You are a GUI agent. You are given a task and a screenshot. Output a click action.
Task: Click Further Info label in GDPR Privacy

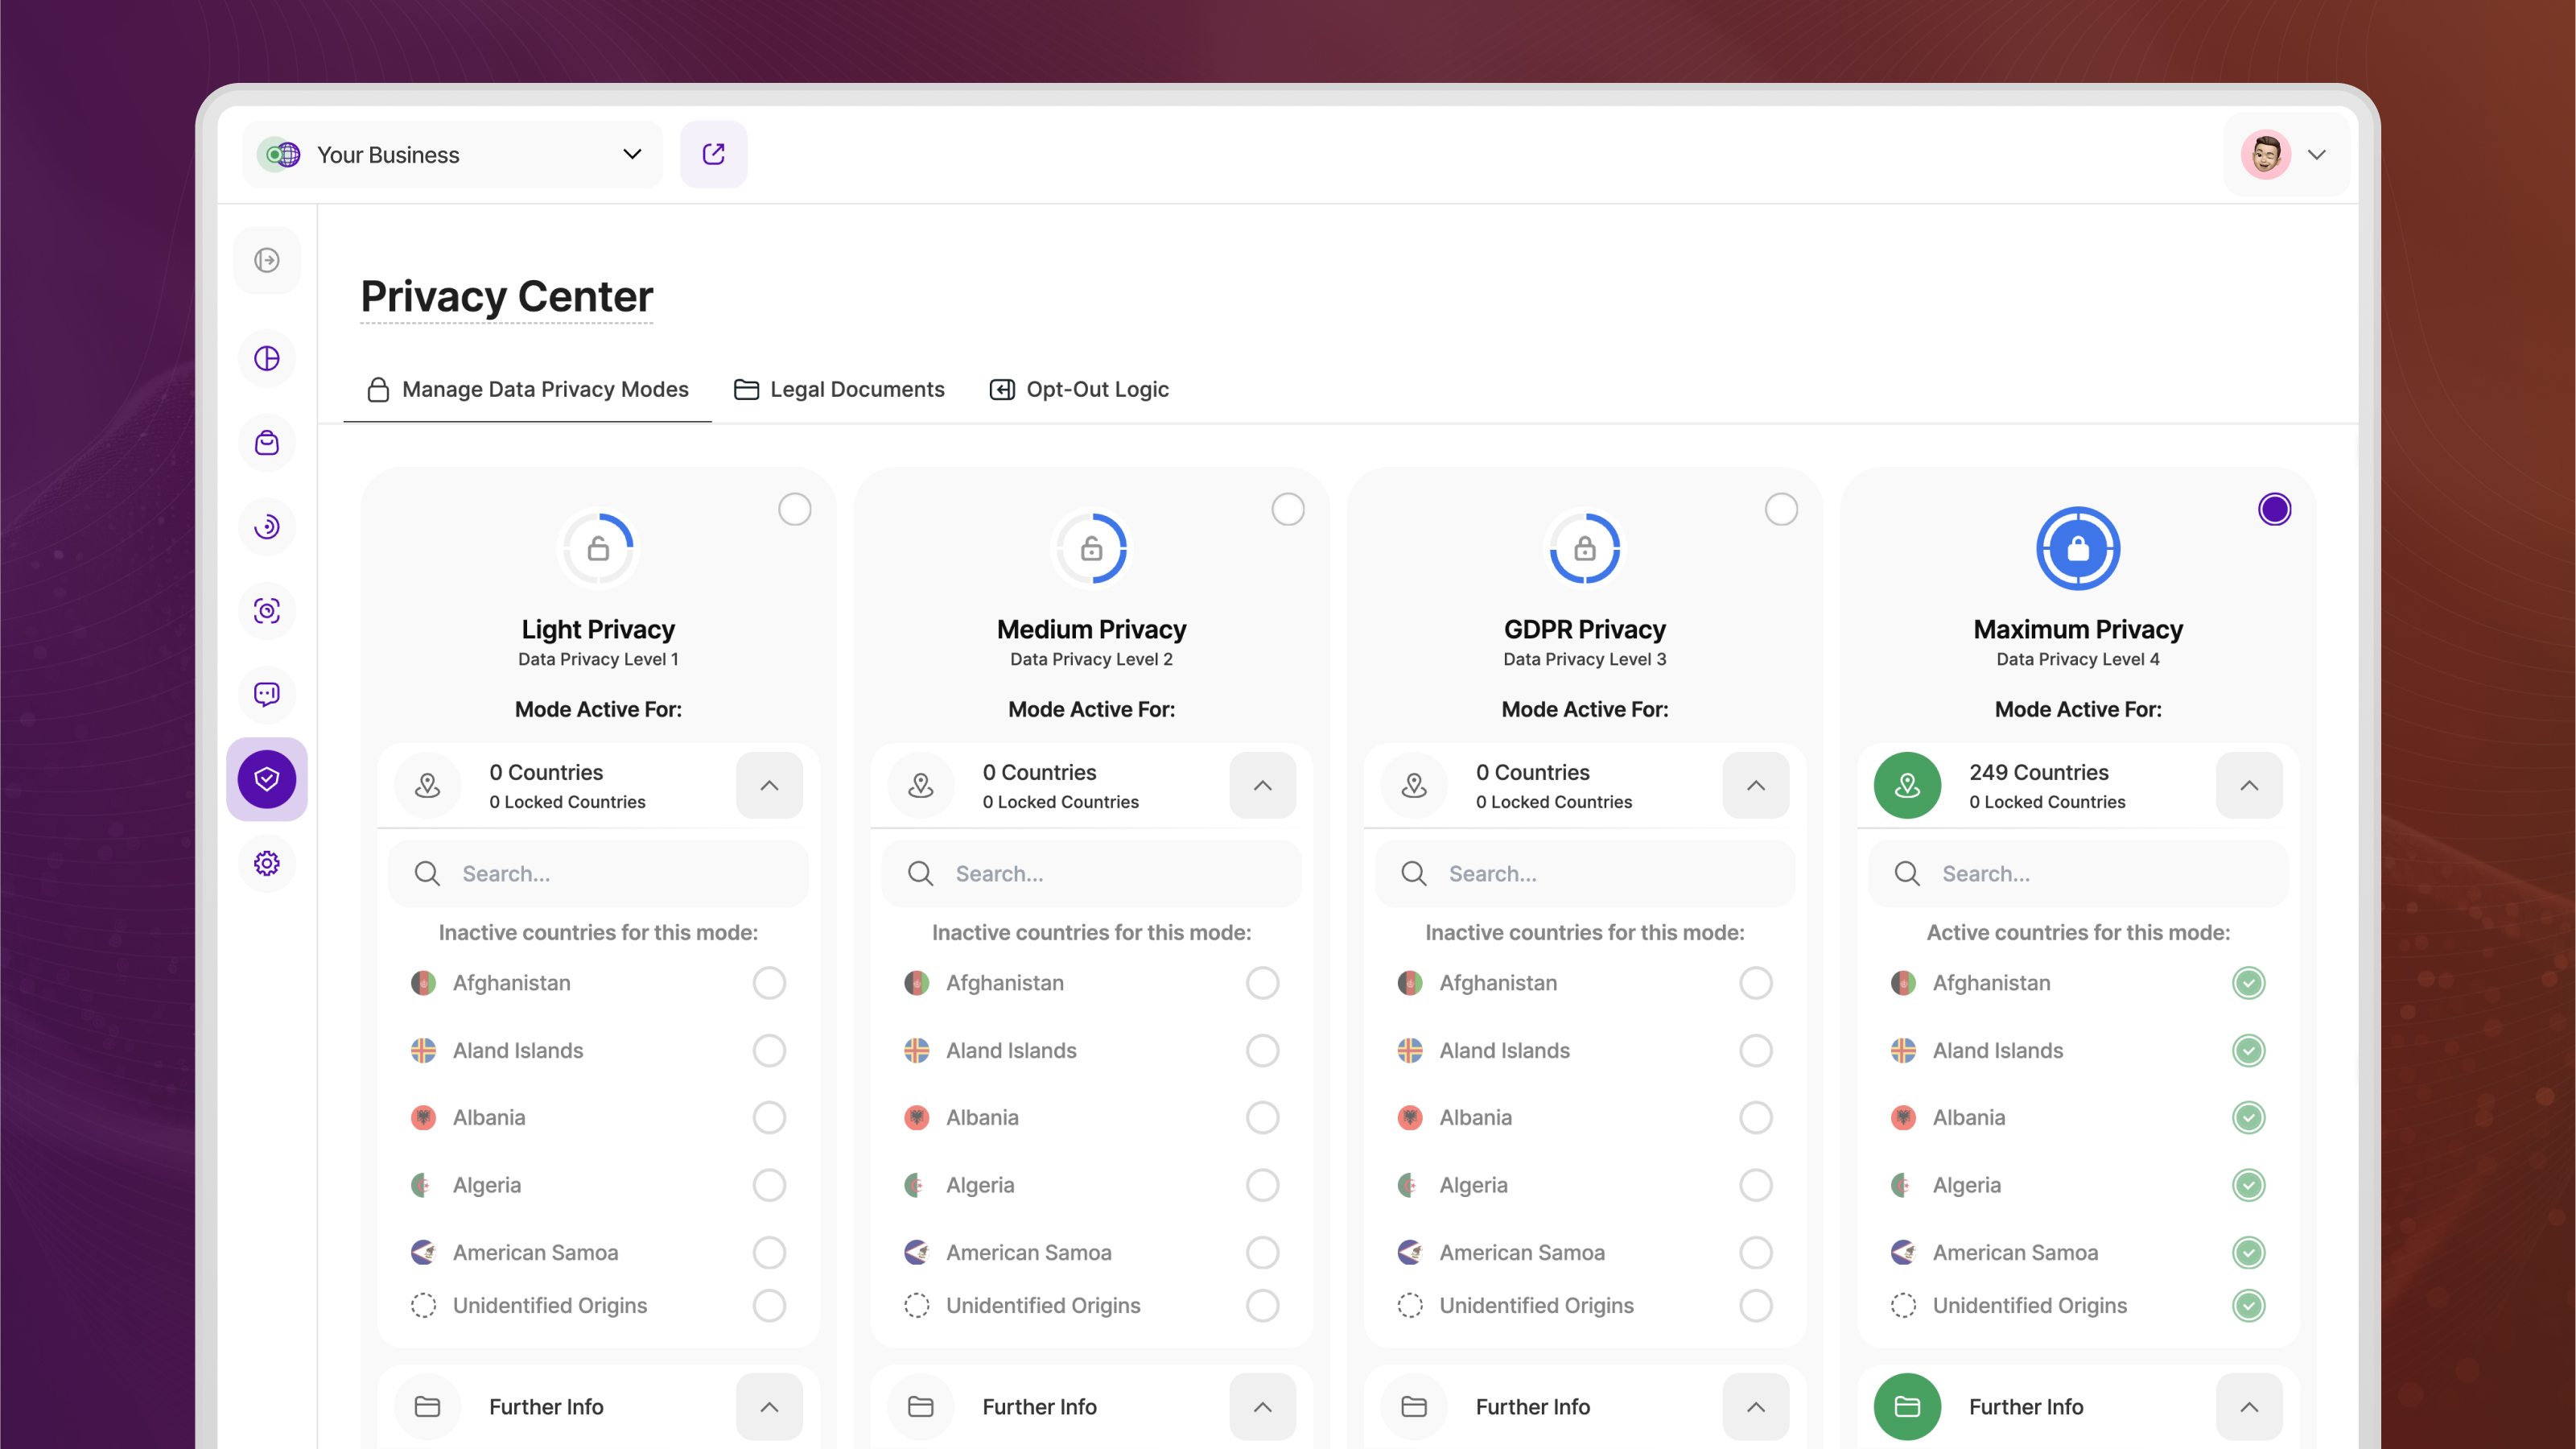[1532, 1406]
